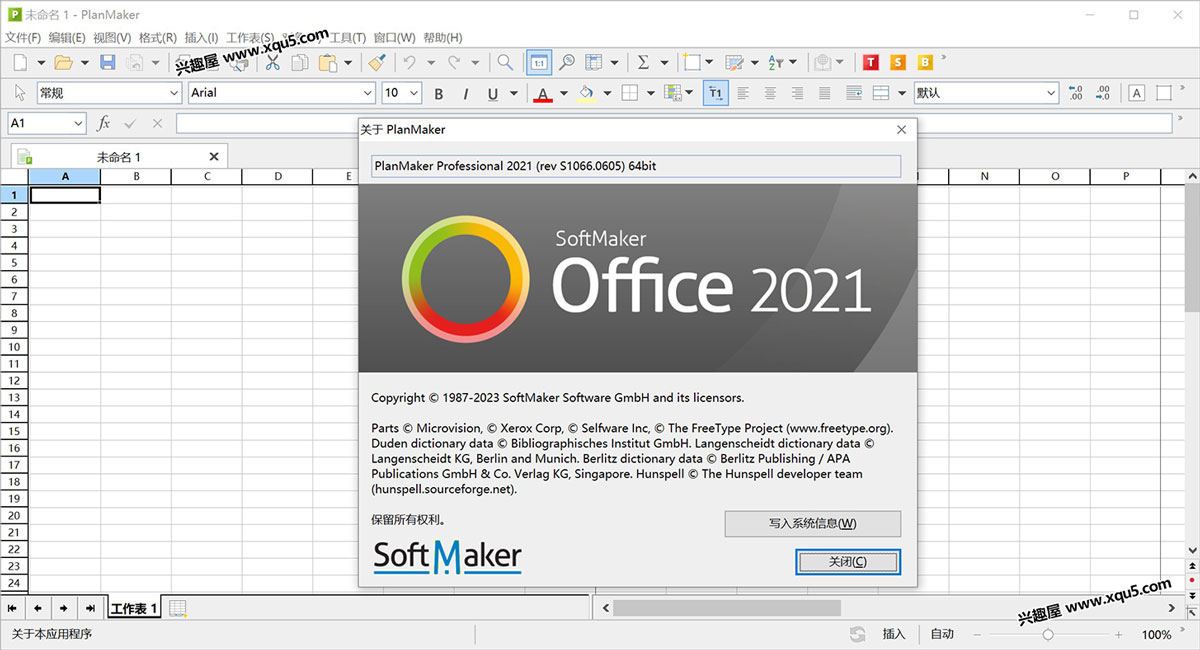This screenshot has width=1200, height=650.
Task: Click the fx insert function button
Action: pyautogui.click(x=103, y=123)
